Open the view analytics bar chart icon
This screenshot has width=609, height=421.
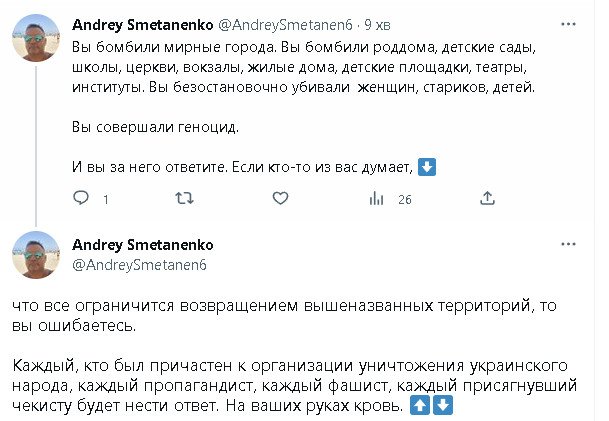point(376,199)
